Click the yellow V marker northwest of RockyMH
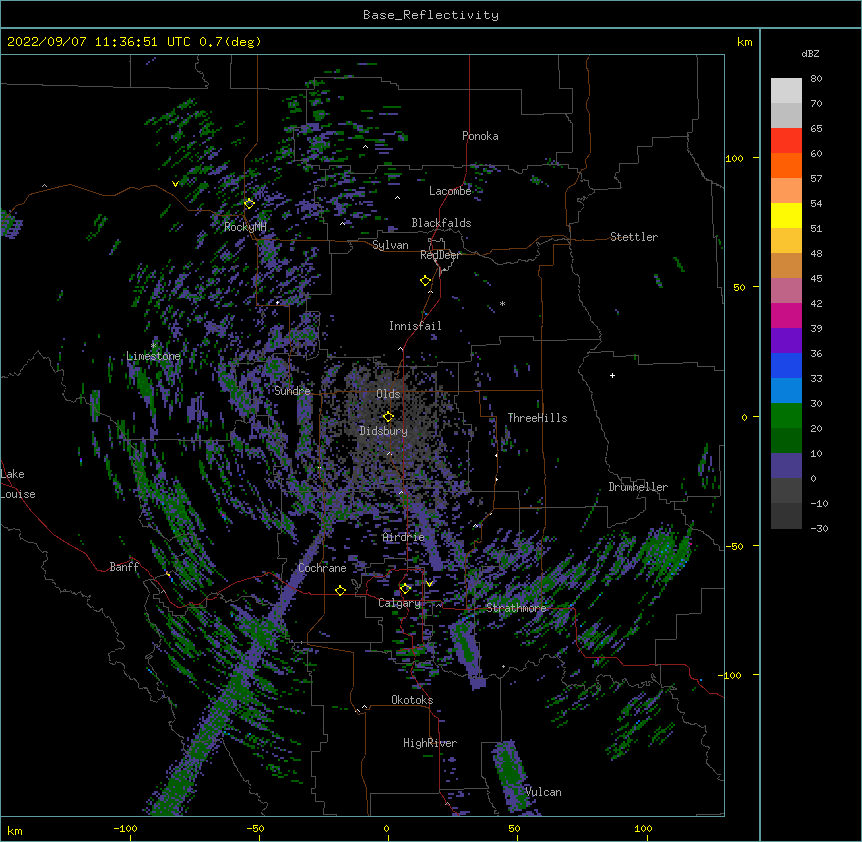862x842 pixels. click(175, 184)
